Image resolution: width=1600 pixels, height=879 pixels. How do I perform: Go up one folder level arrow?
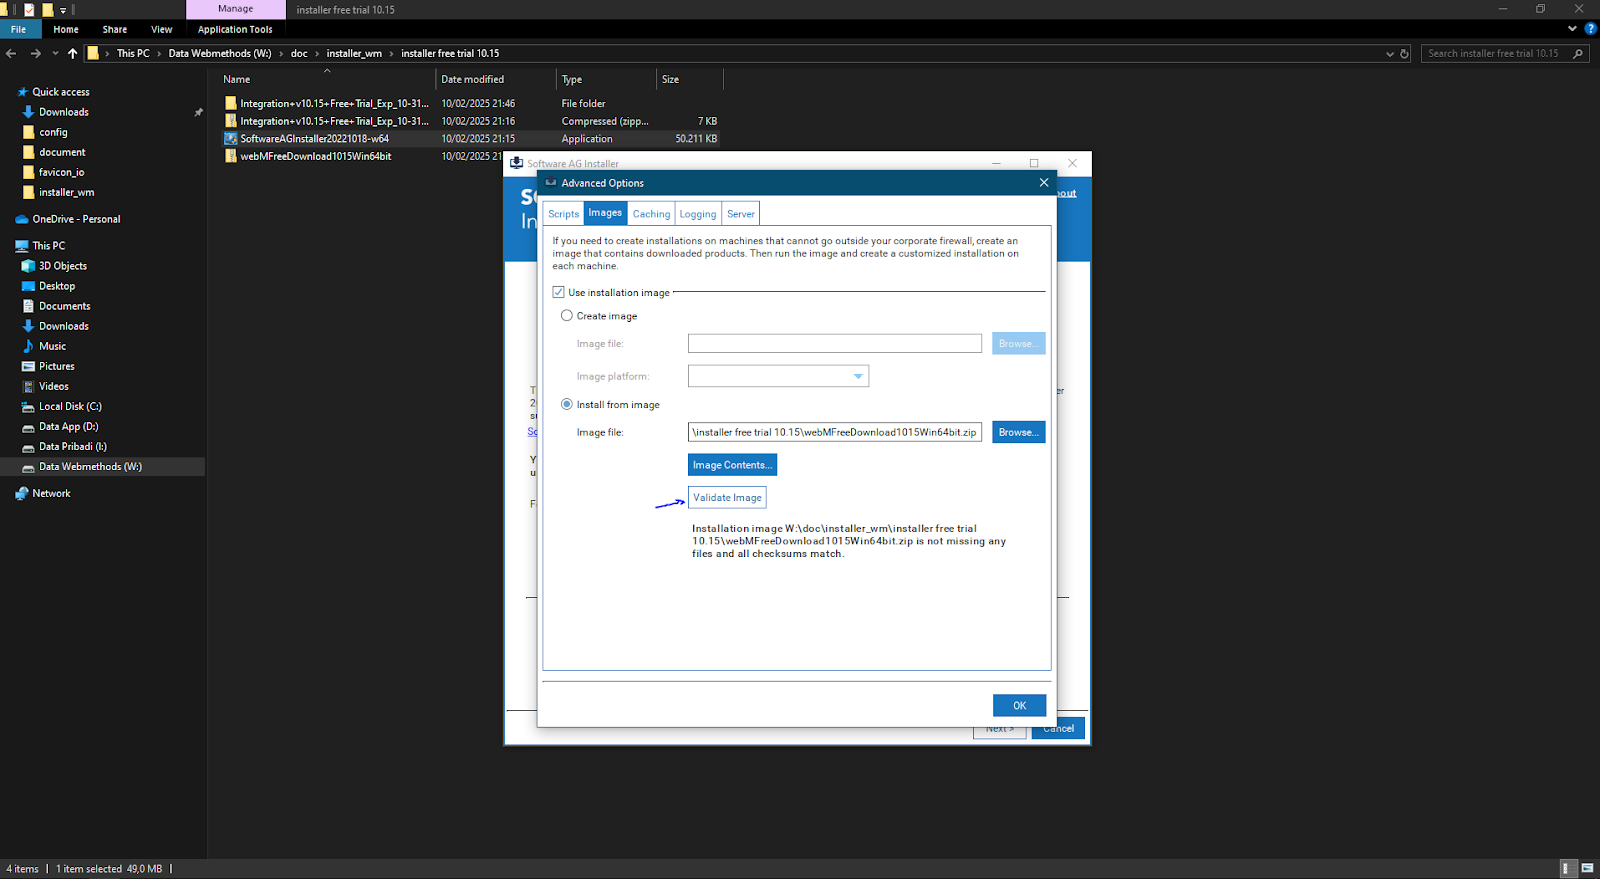[72, 53]
